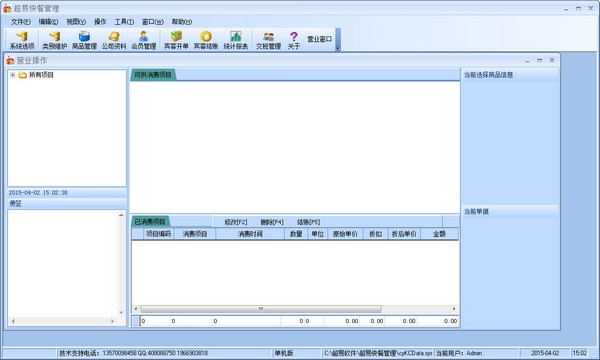
Task: Select the 可供消费项目 tab
Action: [153, 75]
